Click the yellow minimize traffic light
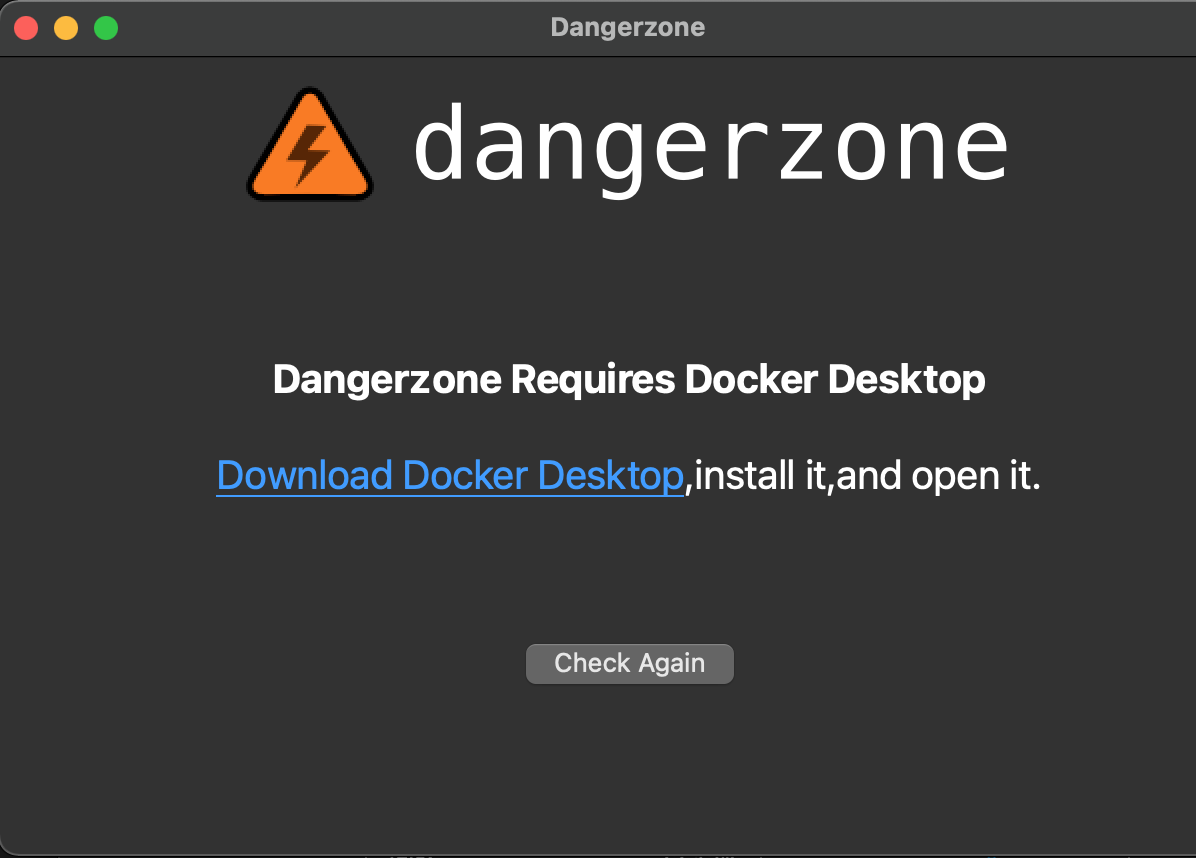 pos(66,27)
